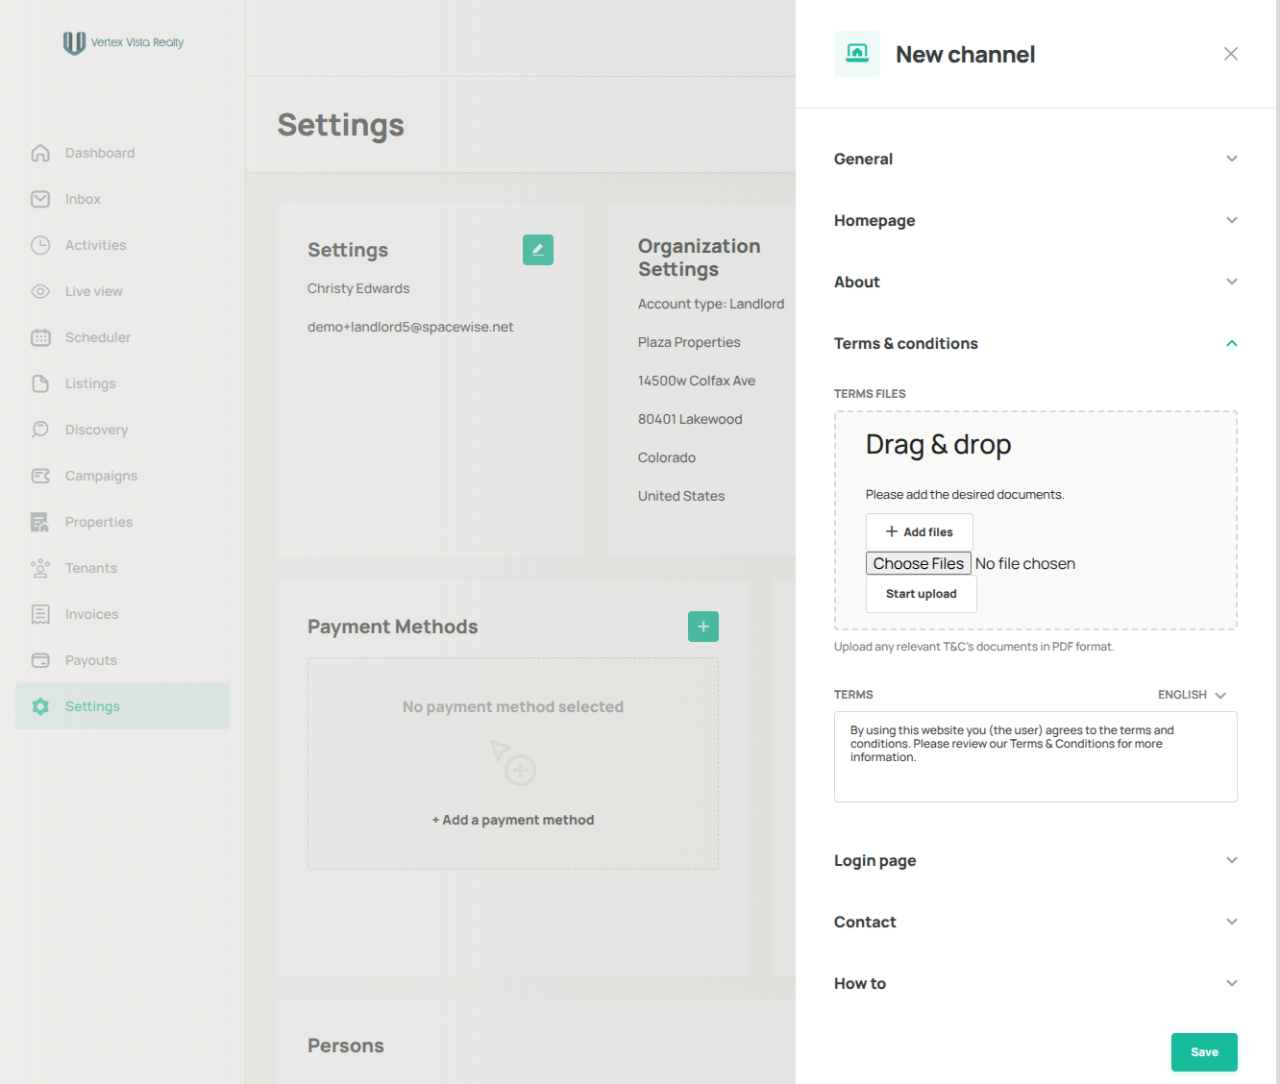The height and width of the screenshot is (1084, 1280).
Task: Click the green edit pencil on Settings card
Action: [538, 250]
